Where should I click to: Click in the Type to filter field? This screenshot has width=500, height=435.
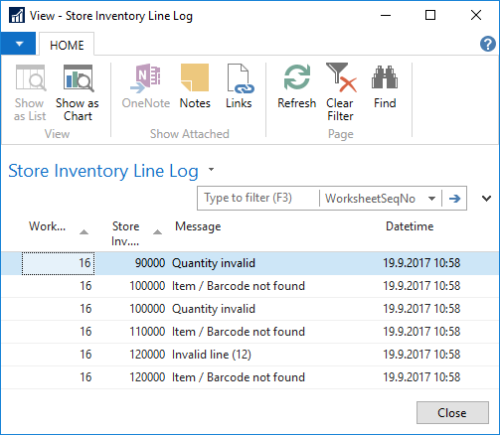click(x=258, y=198)
